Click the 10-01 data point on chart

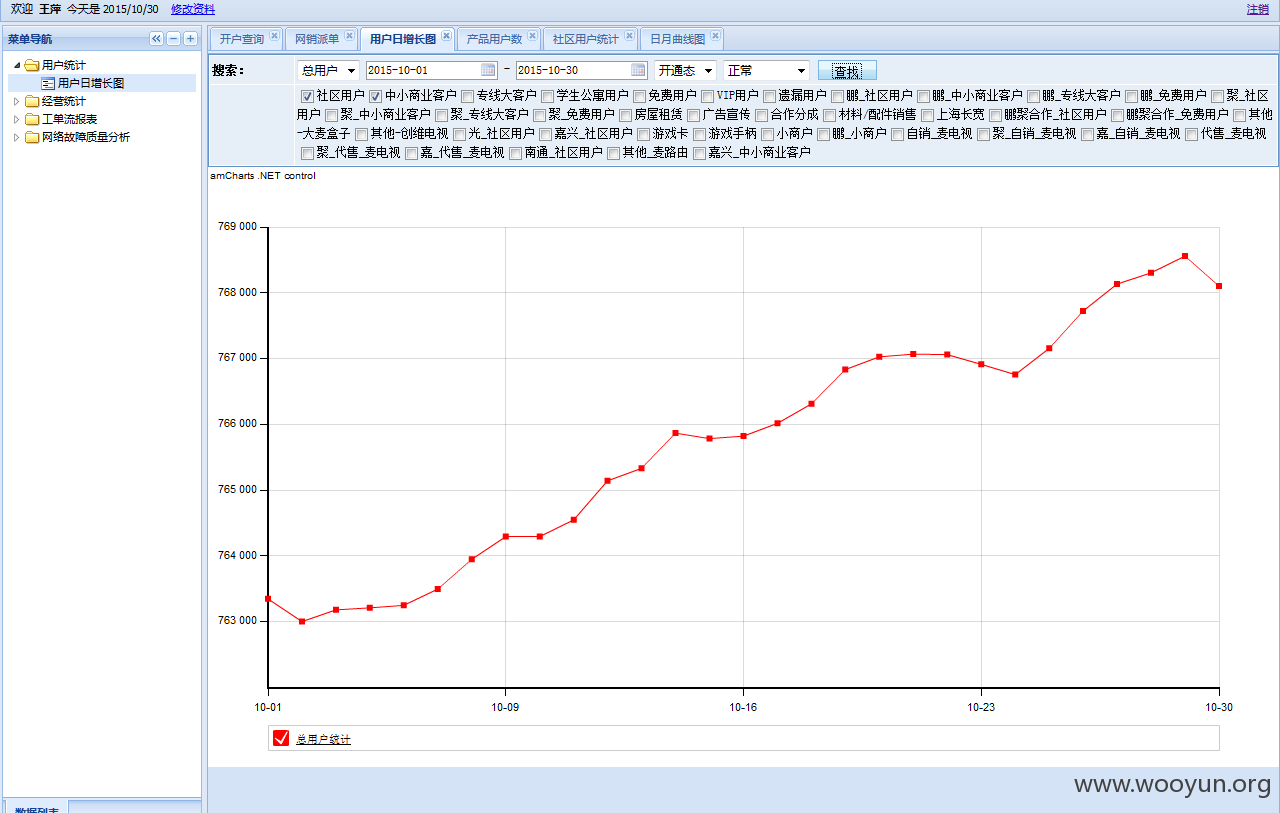click(x=268, y=598)
